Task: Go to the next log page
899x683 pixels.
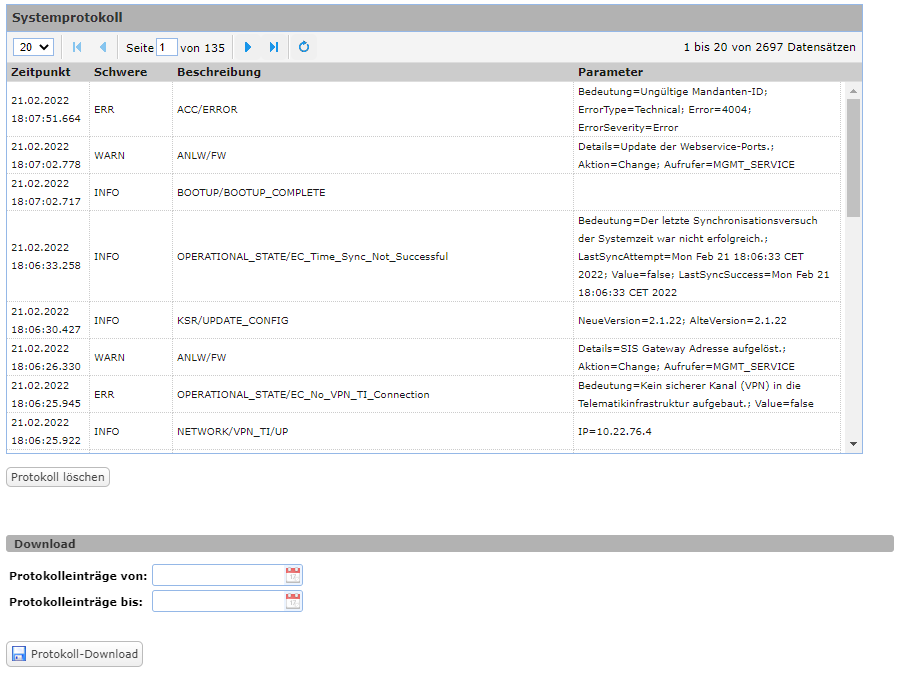Action: pos(248,47)
